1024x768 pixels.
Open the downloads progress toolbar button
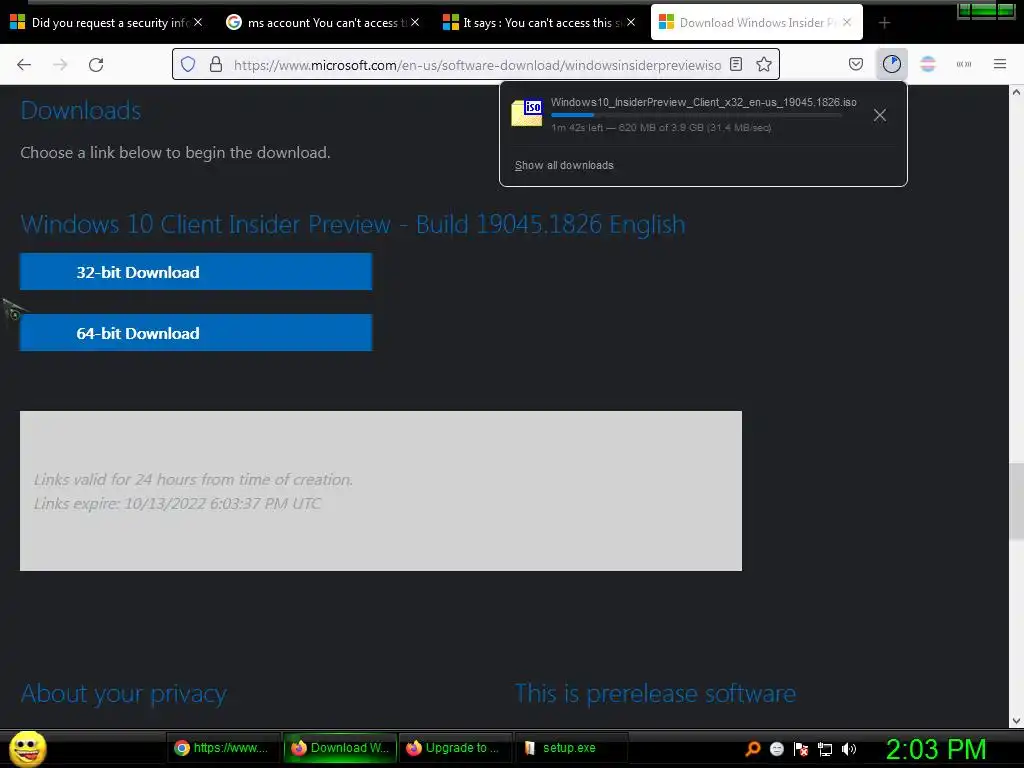coord(891,64)
